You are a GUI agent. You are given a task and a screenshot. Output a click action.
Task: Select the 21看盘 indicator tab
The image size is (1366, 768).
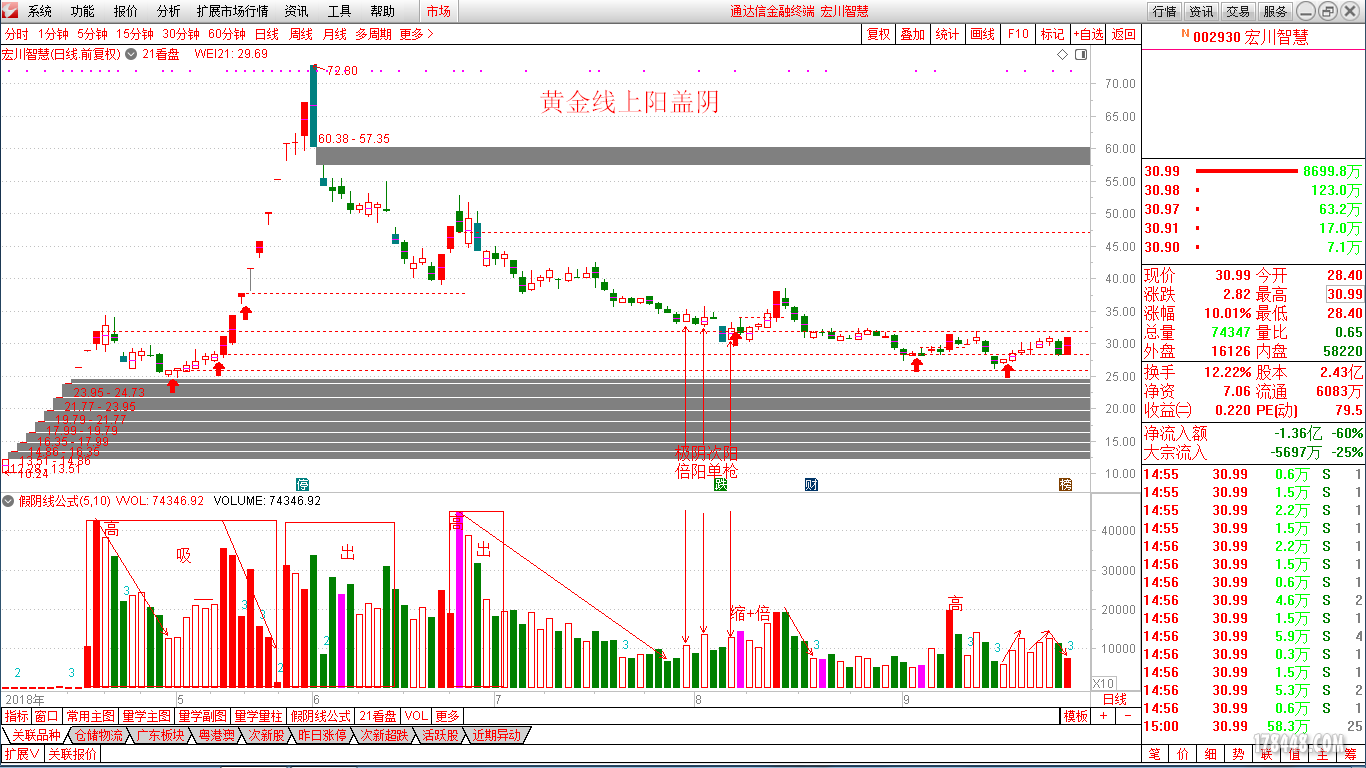click(x=378, y=716)
